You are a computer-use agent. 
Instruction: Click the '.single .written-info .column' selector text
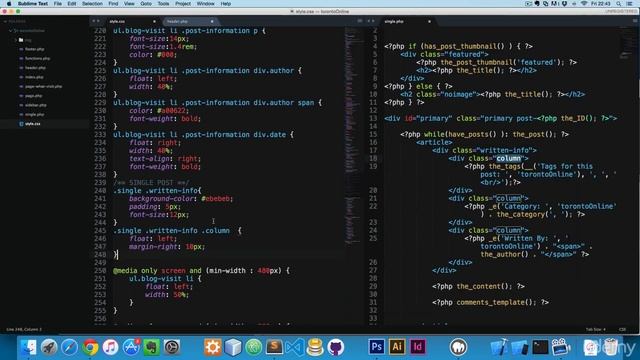click(x=172, y=231)
